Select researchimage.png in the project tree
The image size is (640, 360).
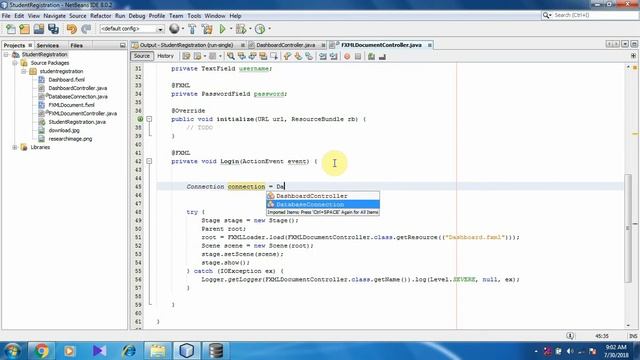point(70,139)
